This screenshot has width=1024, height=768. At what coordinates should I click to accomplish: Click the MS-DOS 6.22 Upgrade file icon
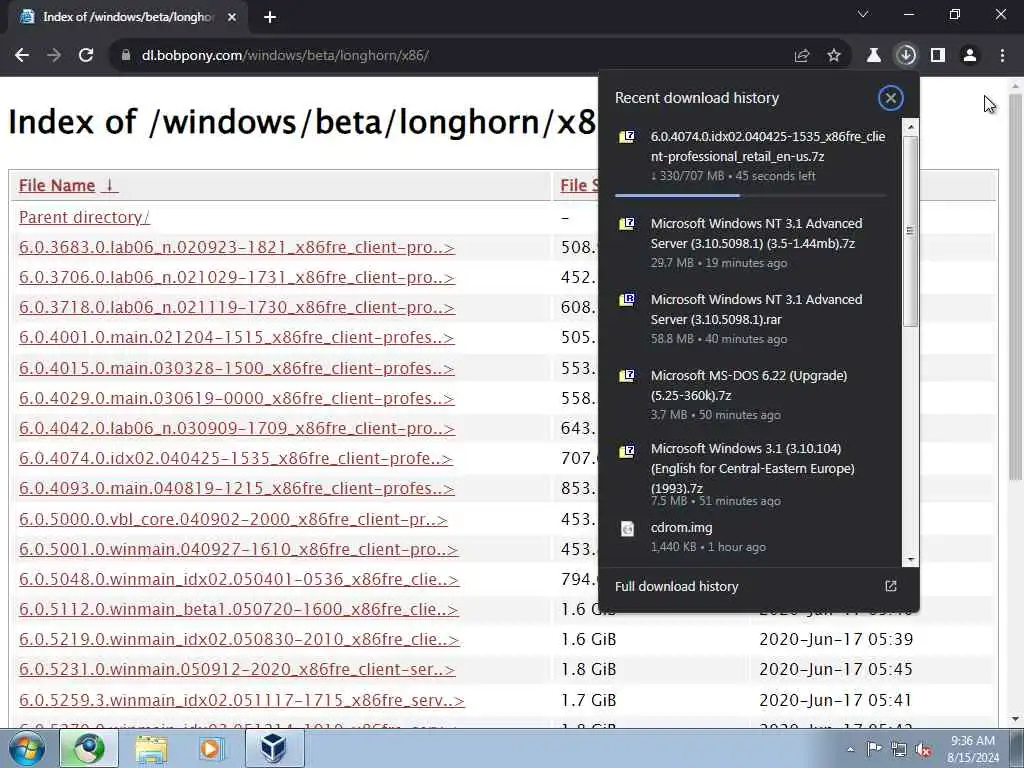[627, 376]
